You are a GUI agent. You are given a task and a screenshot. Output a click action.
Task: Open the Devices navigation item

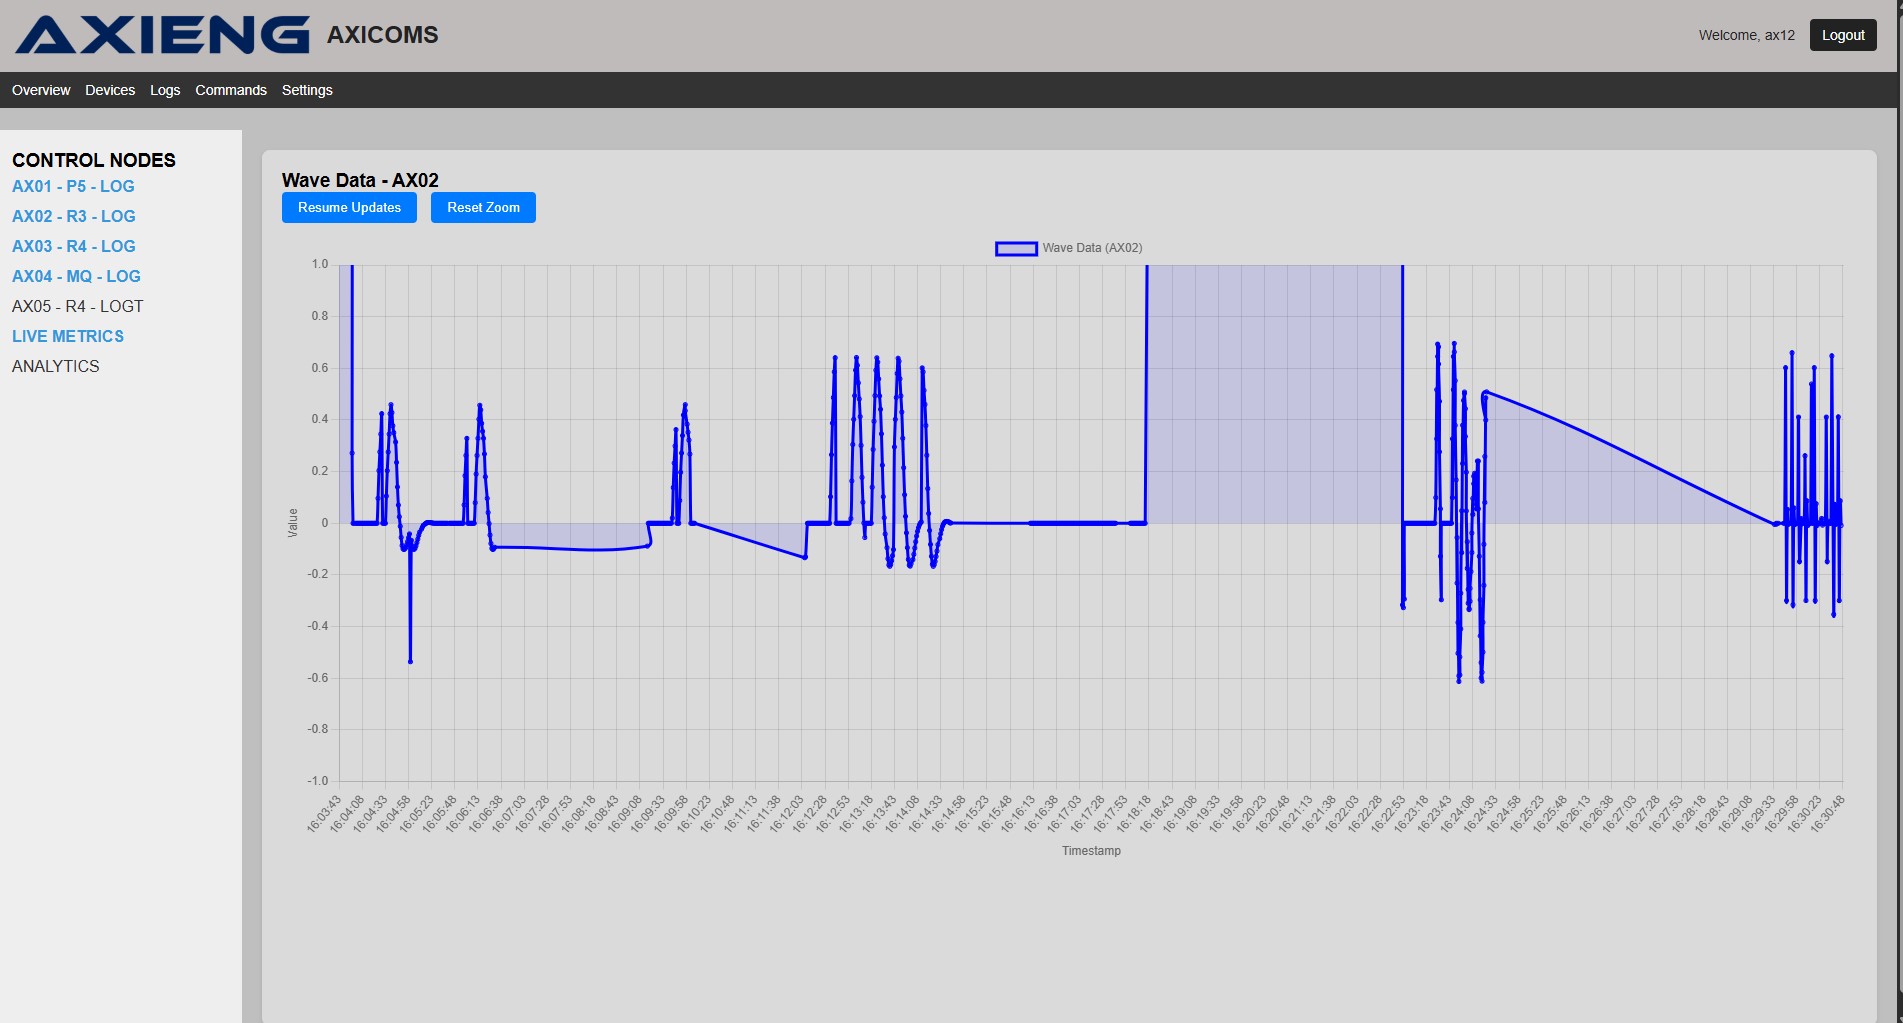110,90
